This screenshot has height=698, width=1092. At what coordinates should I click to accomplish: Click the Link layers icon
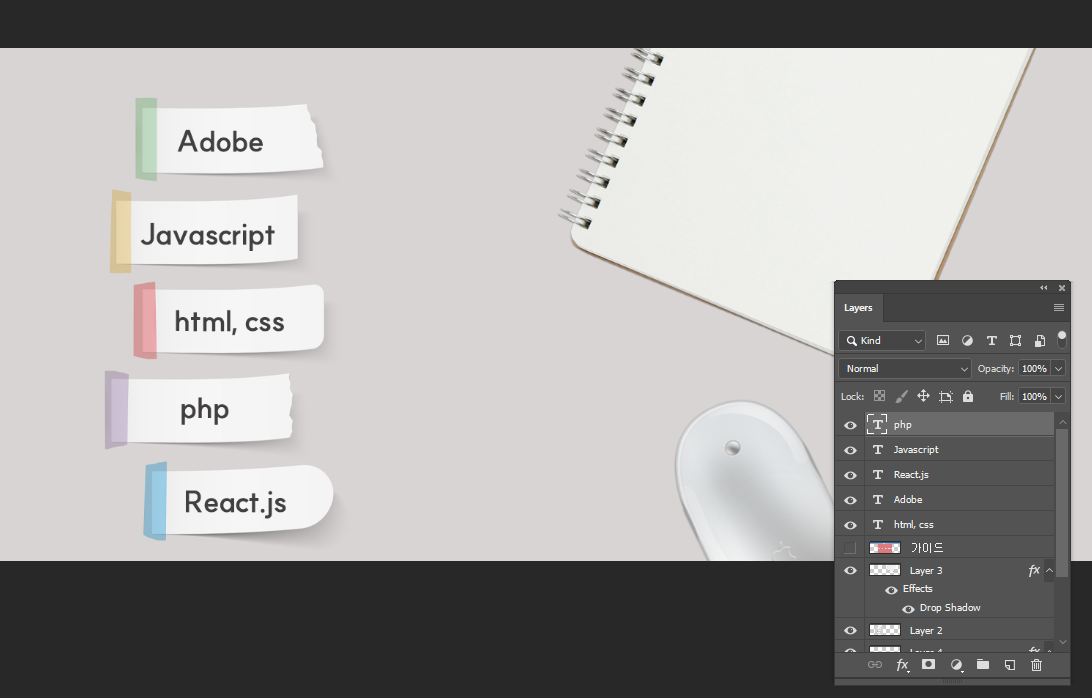(875, 665)
